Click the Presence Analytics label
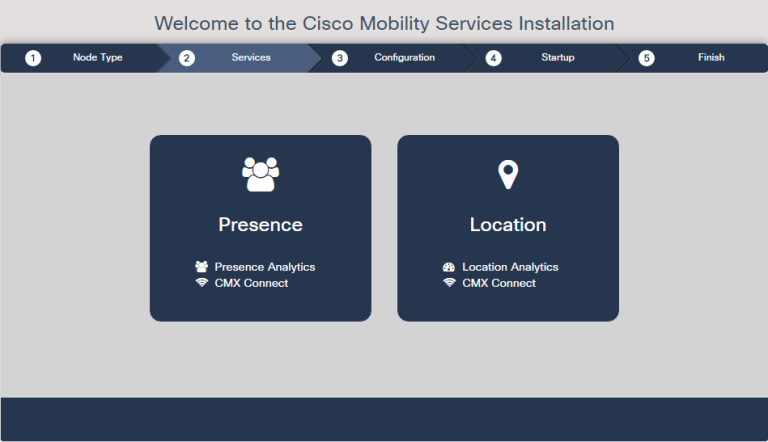Viewport: 768px width, 442px height. pyautogui.click(x=265, y=267)
